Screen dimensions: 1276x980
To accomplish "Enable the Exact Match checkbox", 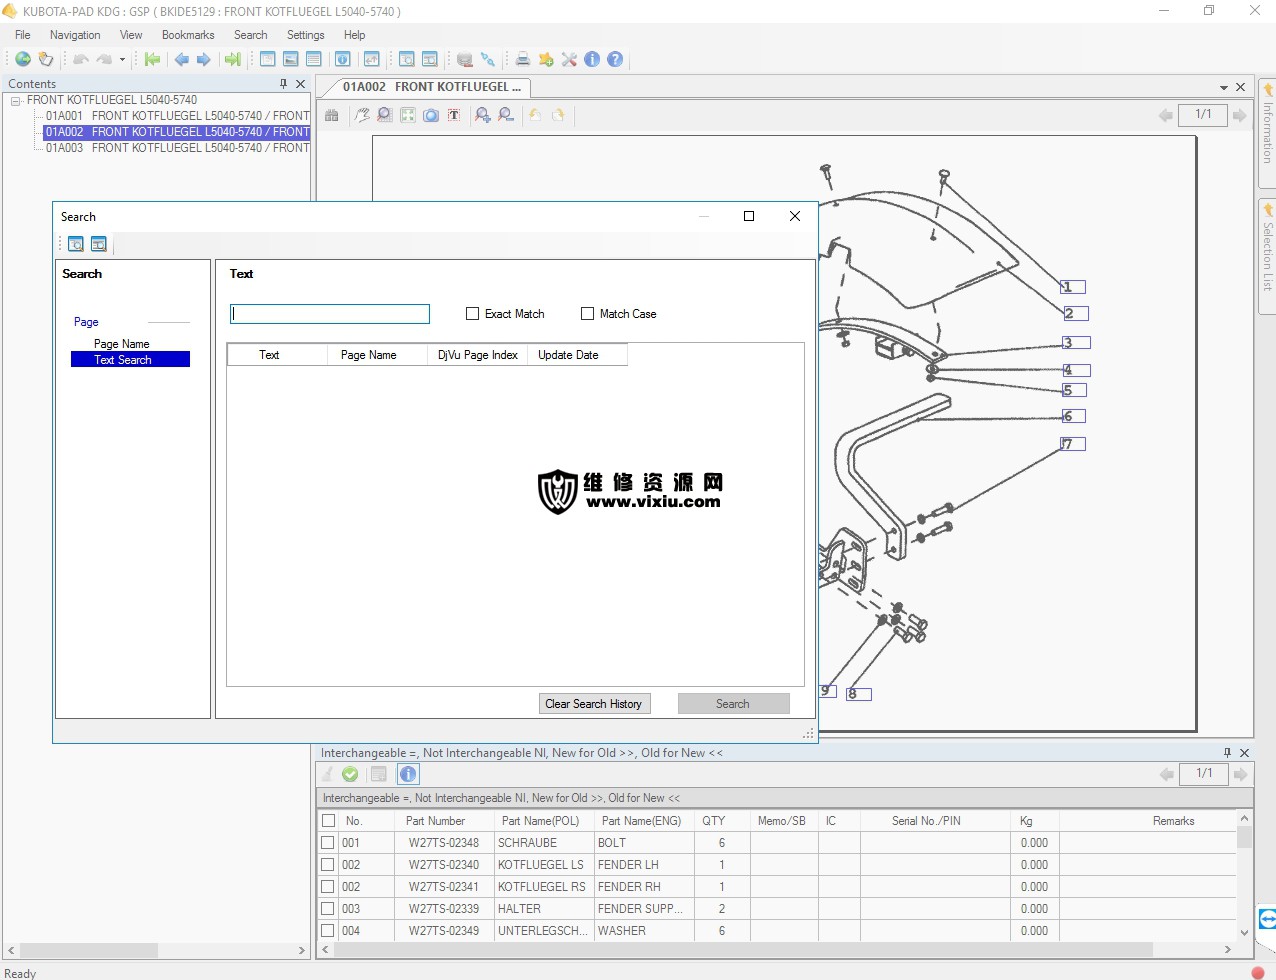I will (x=473, y=314).
